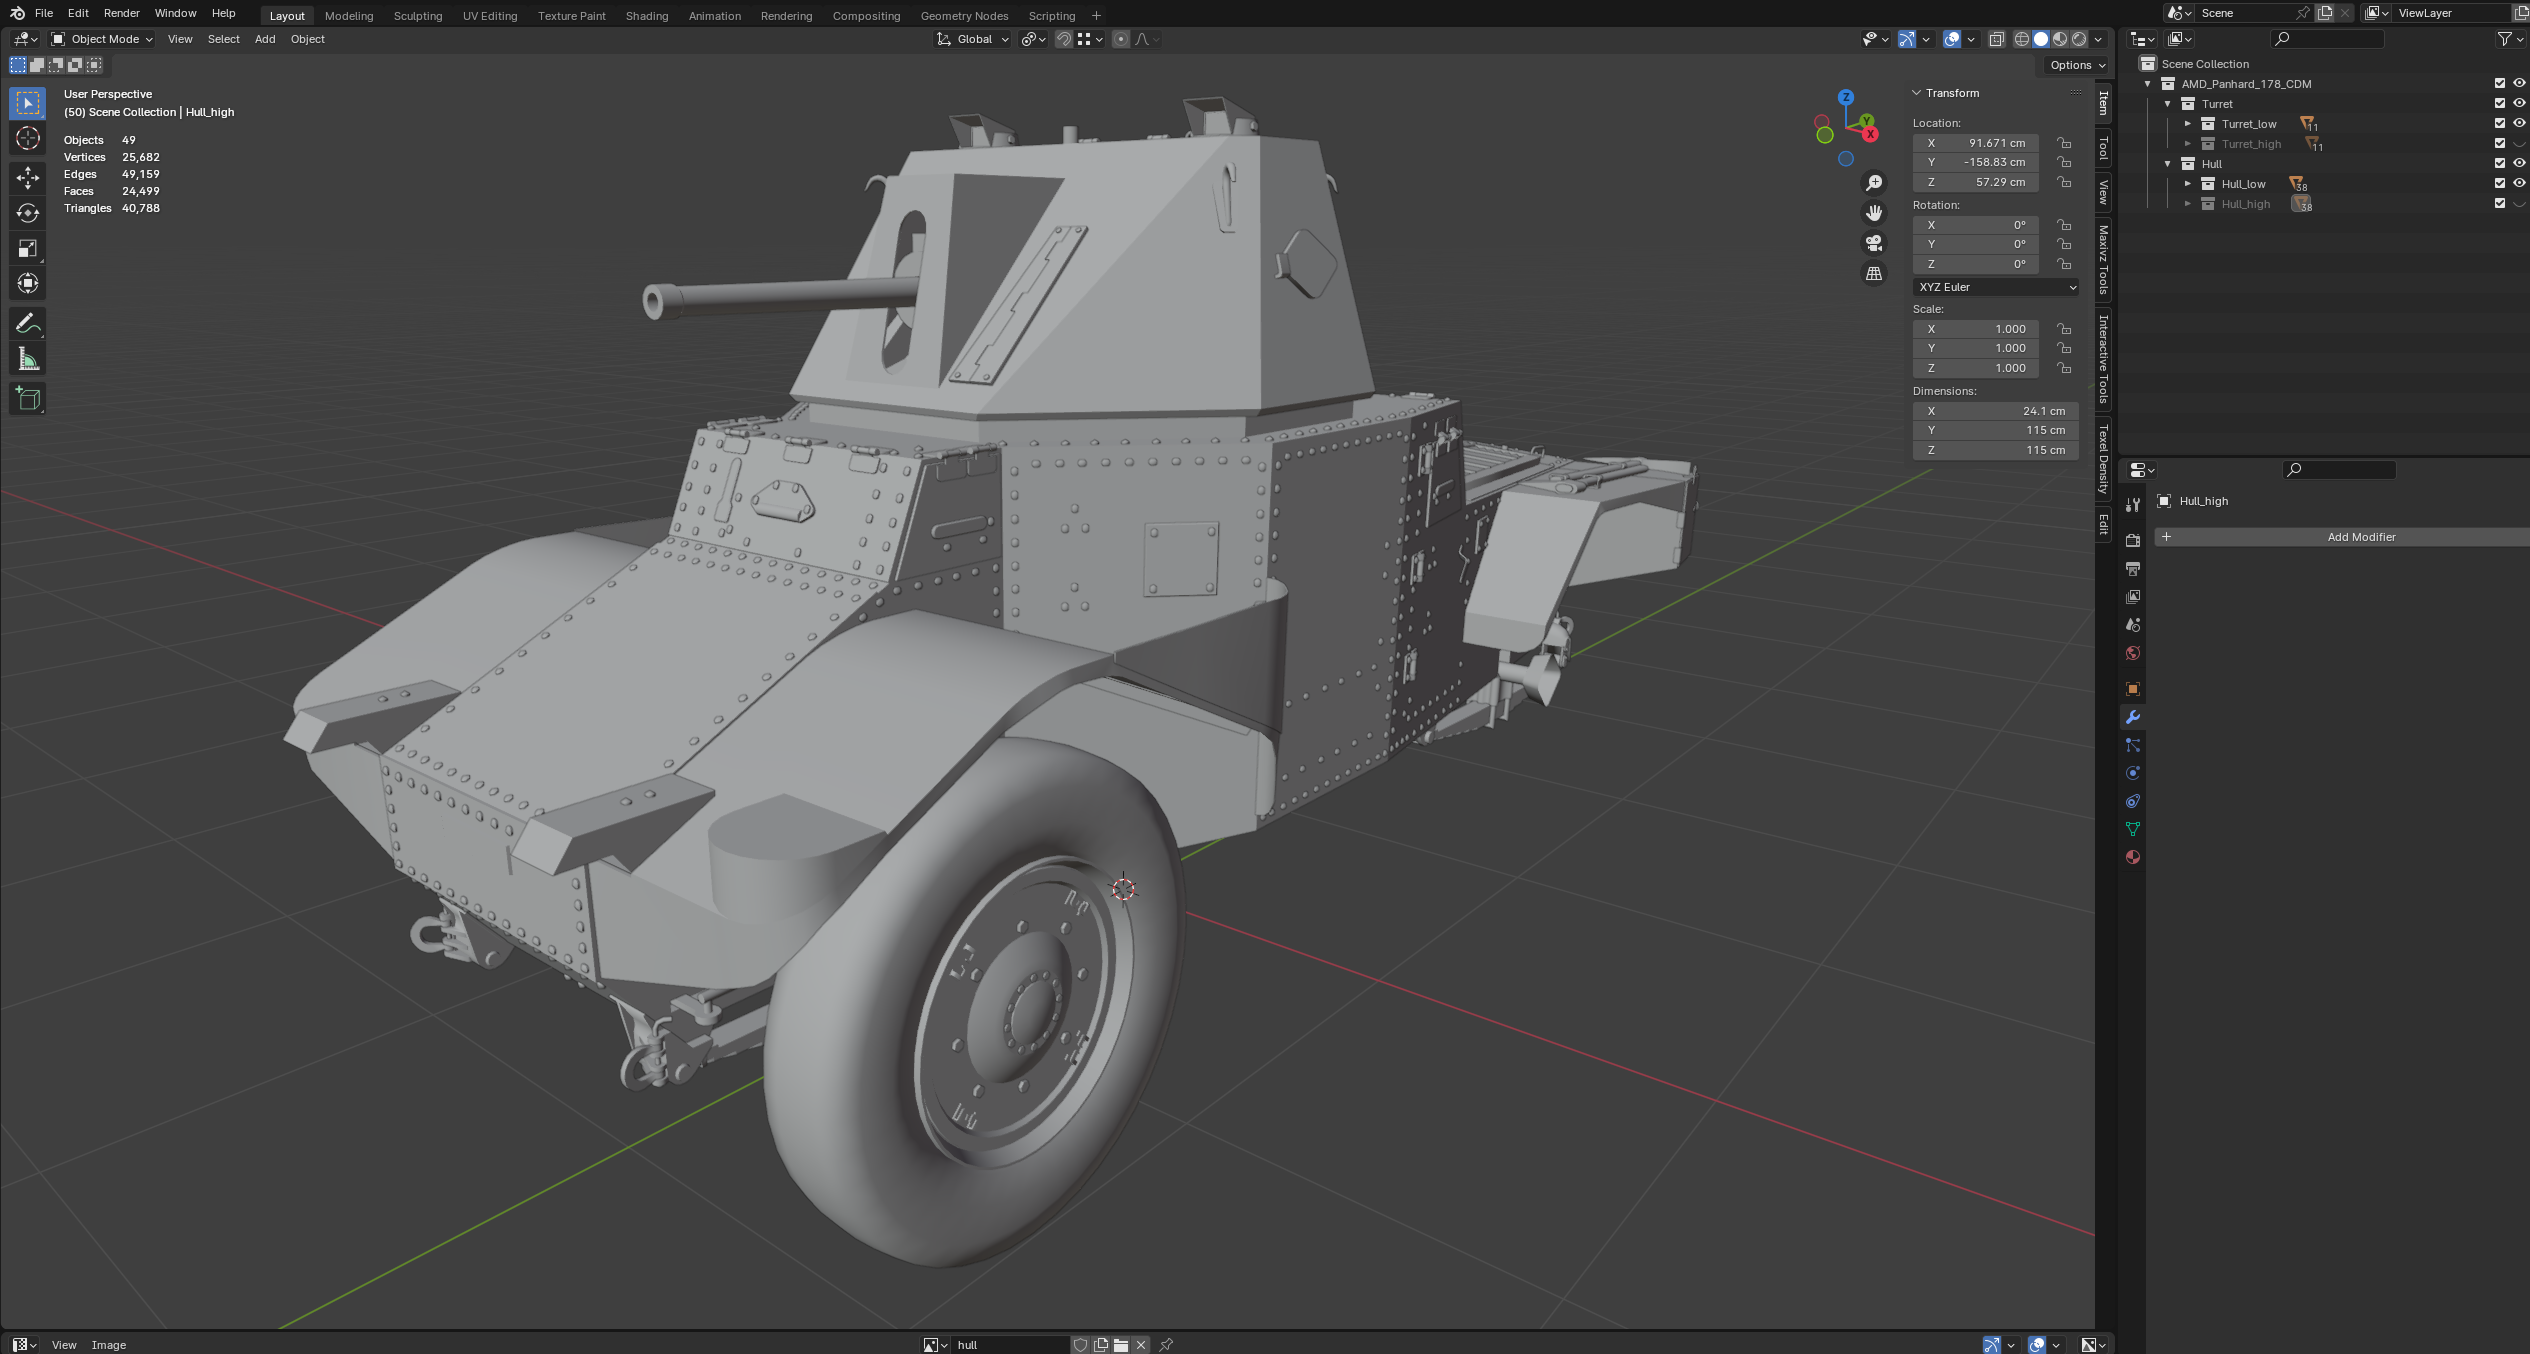The width and height of the screenshot is (2530, 1354).
Task: Activate the Transform tool
Action: (x=28, y=283)
